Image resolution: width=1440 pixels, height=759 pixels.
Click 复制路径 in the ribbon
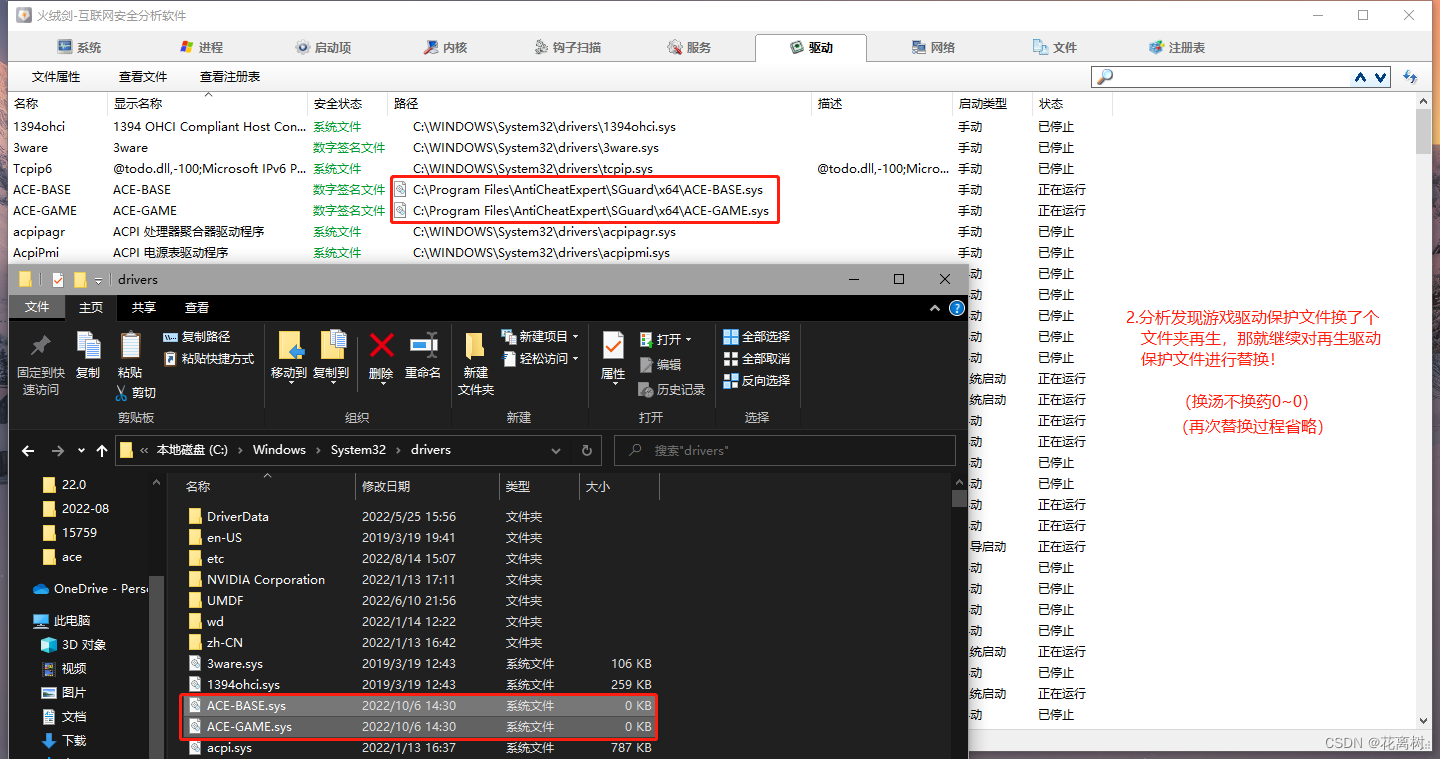pos(196,337)
